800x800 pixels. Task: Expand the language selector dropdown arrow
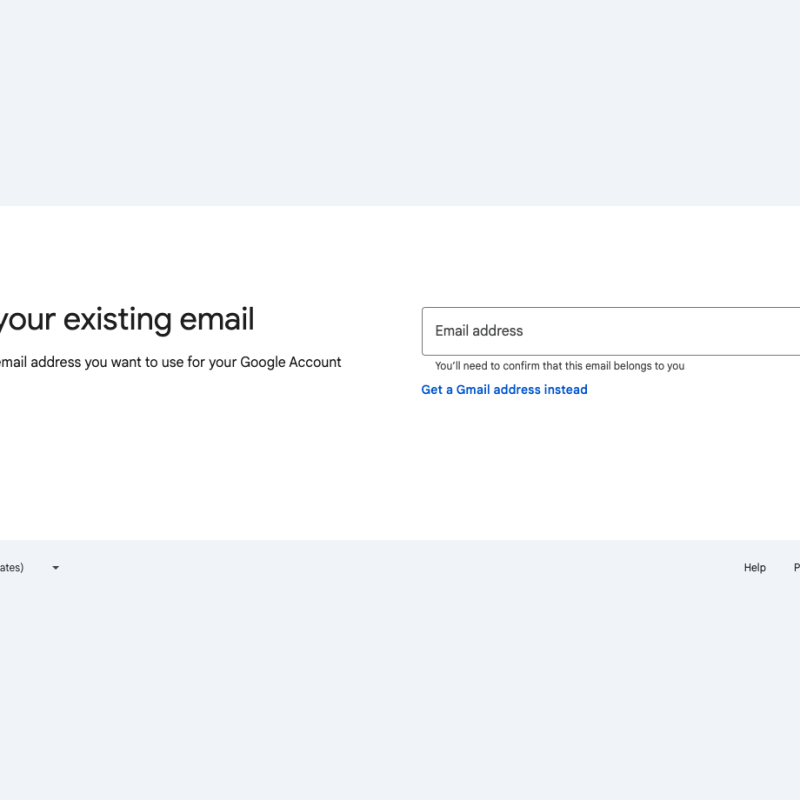[x=56, y=568]
